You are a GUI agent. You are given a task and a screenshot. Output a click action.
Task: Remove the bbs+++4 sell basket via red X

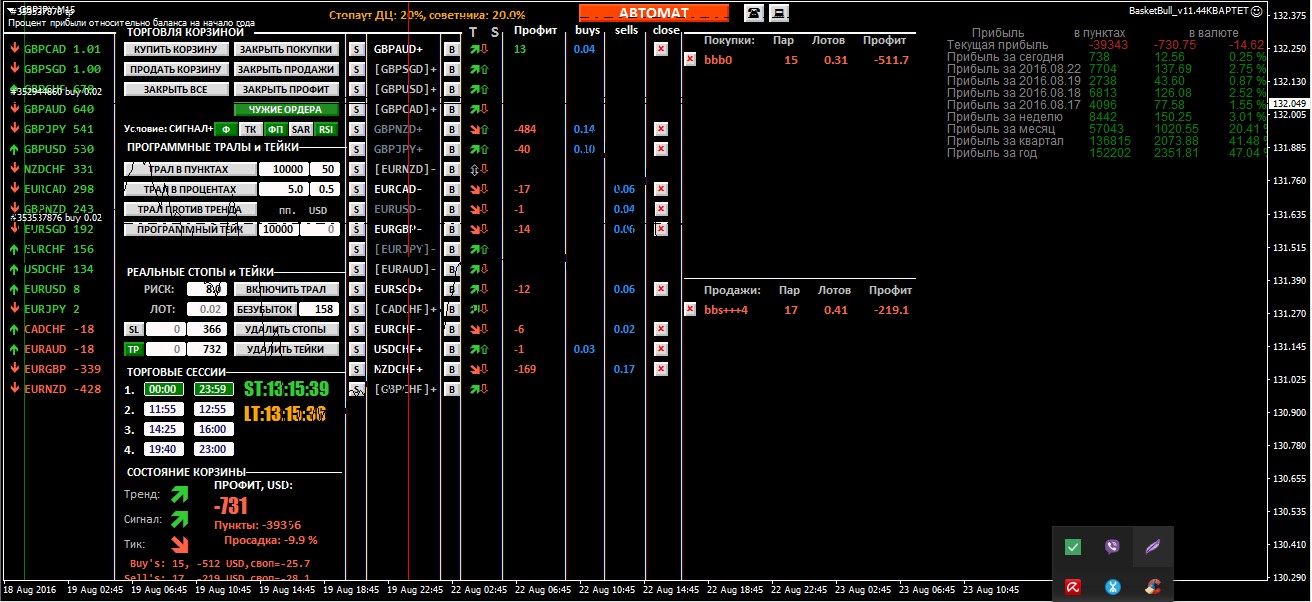point(689,310)
